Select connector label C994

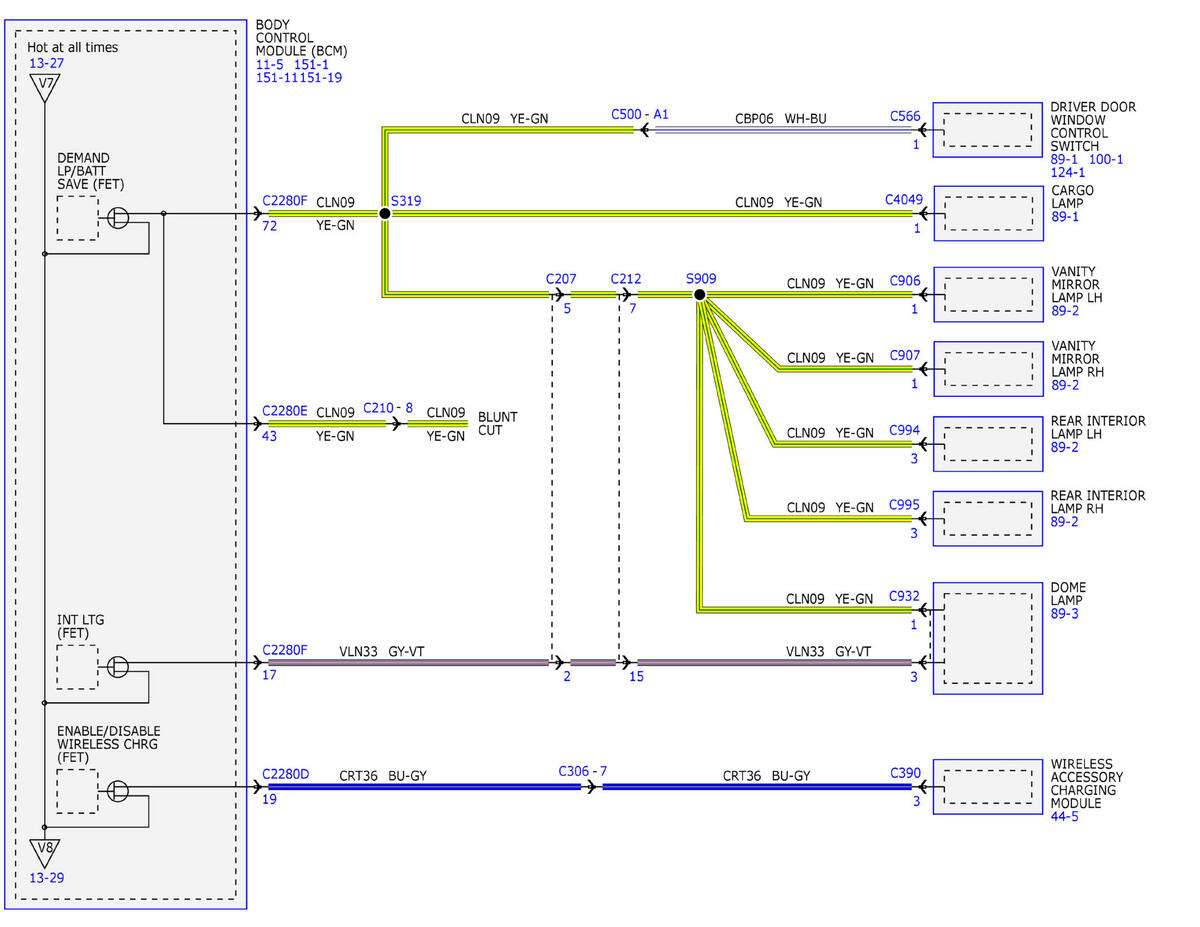click(905, 431)
